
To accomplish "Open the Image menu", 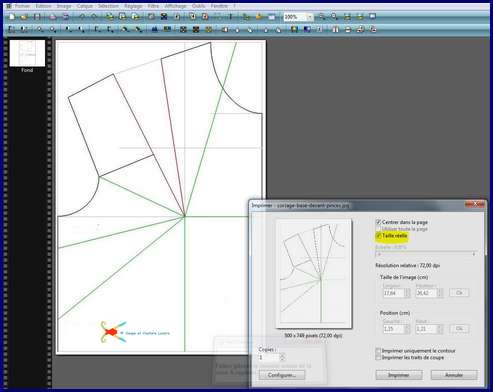I will tap(64, 6).
